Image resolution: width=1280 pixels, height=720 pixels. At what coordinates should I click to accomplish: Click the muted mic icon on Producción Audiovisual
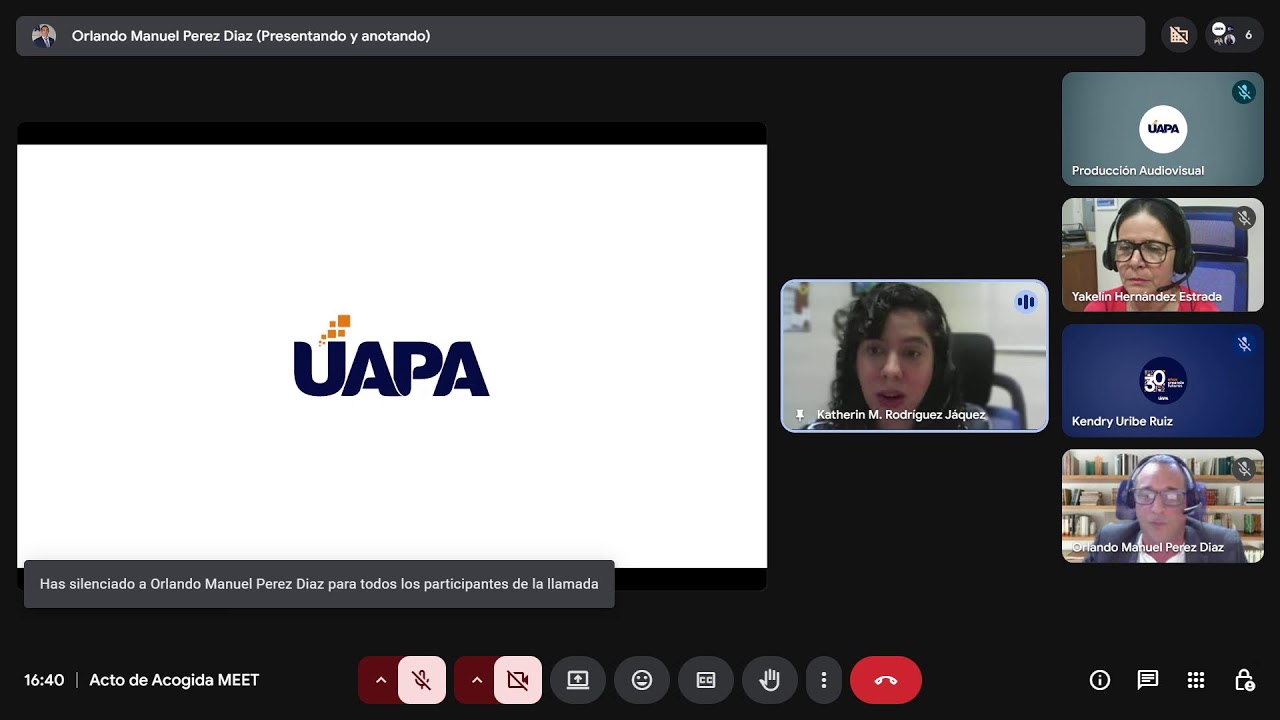coord(1244,93)
